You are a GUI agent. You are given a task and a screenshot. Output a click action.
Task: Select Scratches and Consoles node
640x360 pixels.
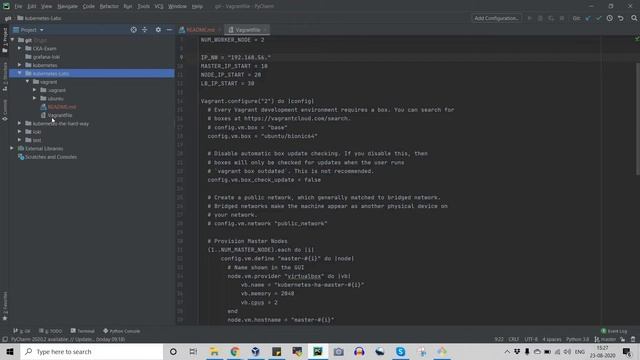point(51,157)
